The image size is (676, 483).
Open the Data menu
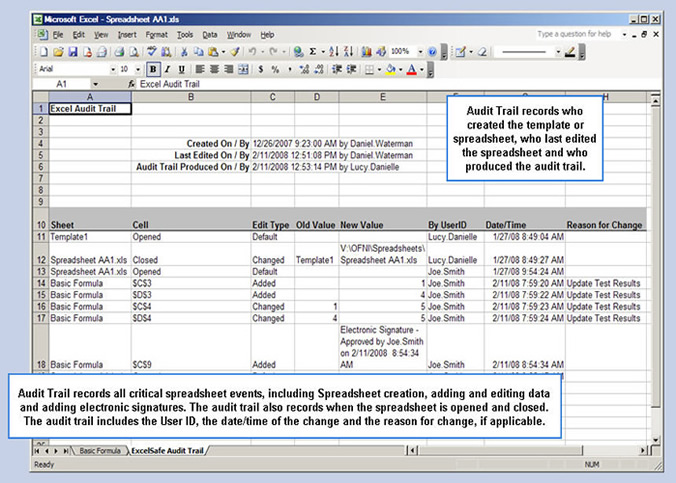210,35
